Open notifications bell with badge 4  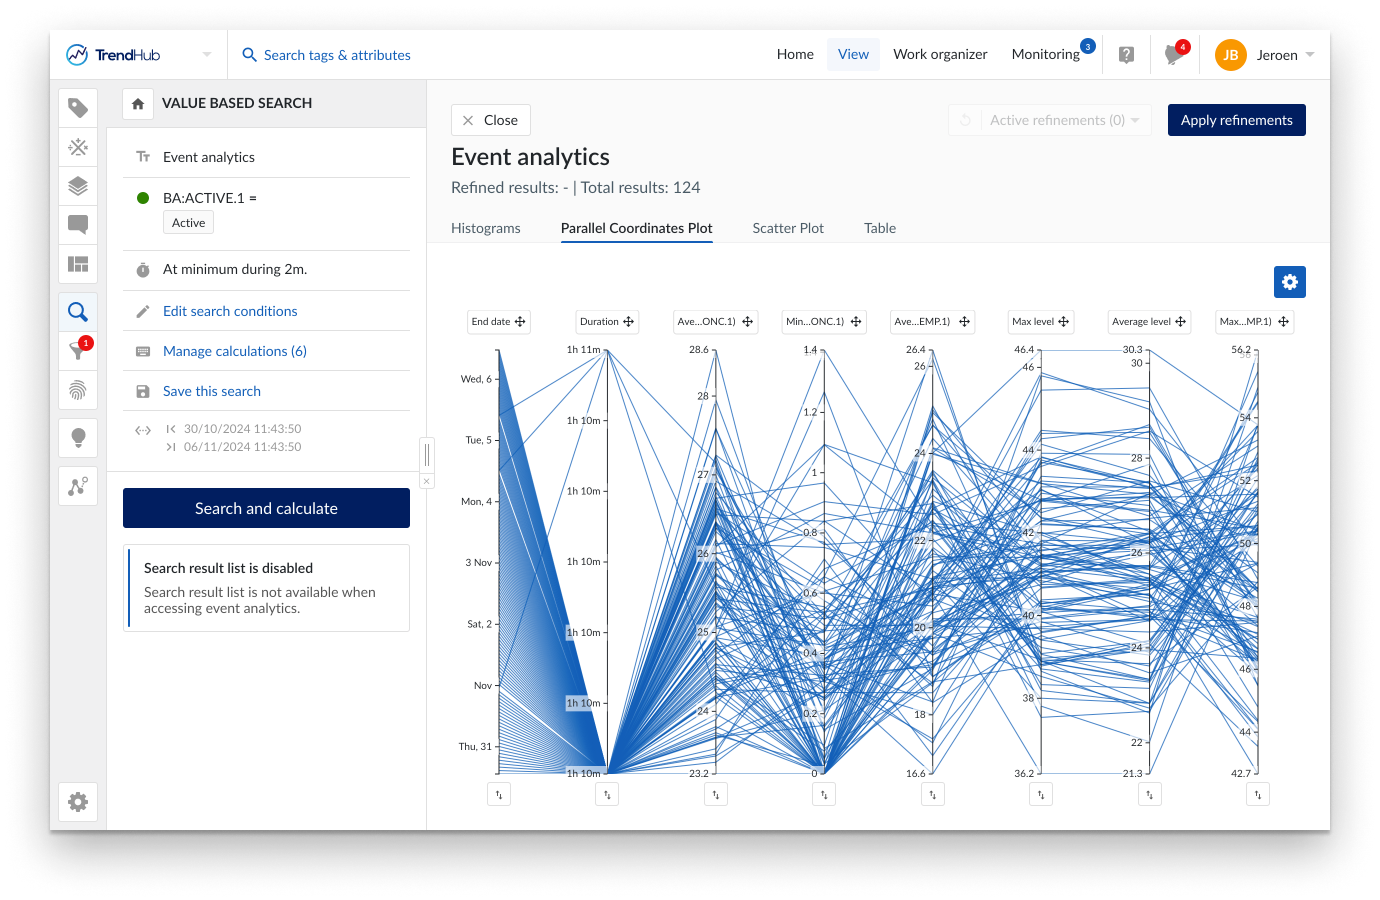[1174, 55]
